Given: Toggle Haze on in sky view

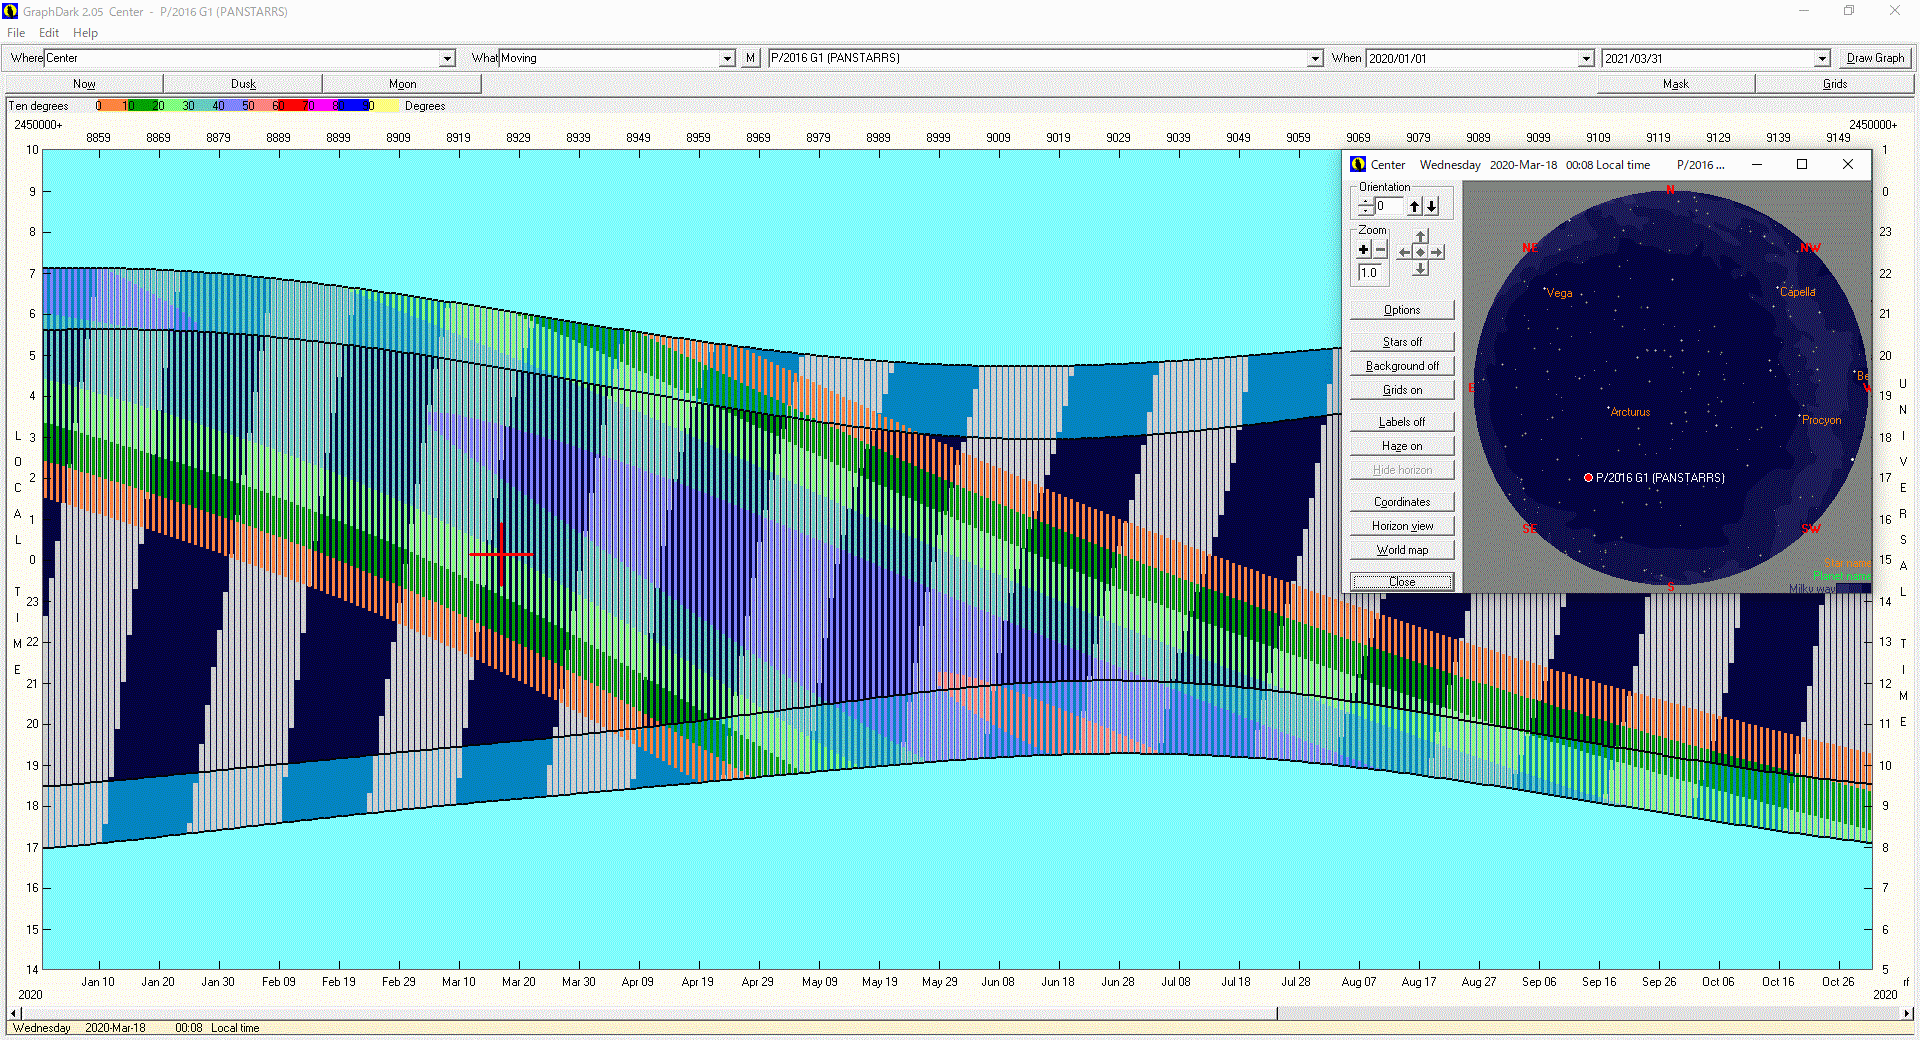Looking at the screenshot, I should pos(1402,446).
